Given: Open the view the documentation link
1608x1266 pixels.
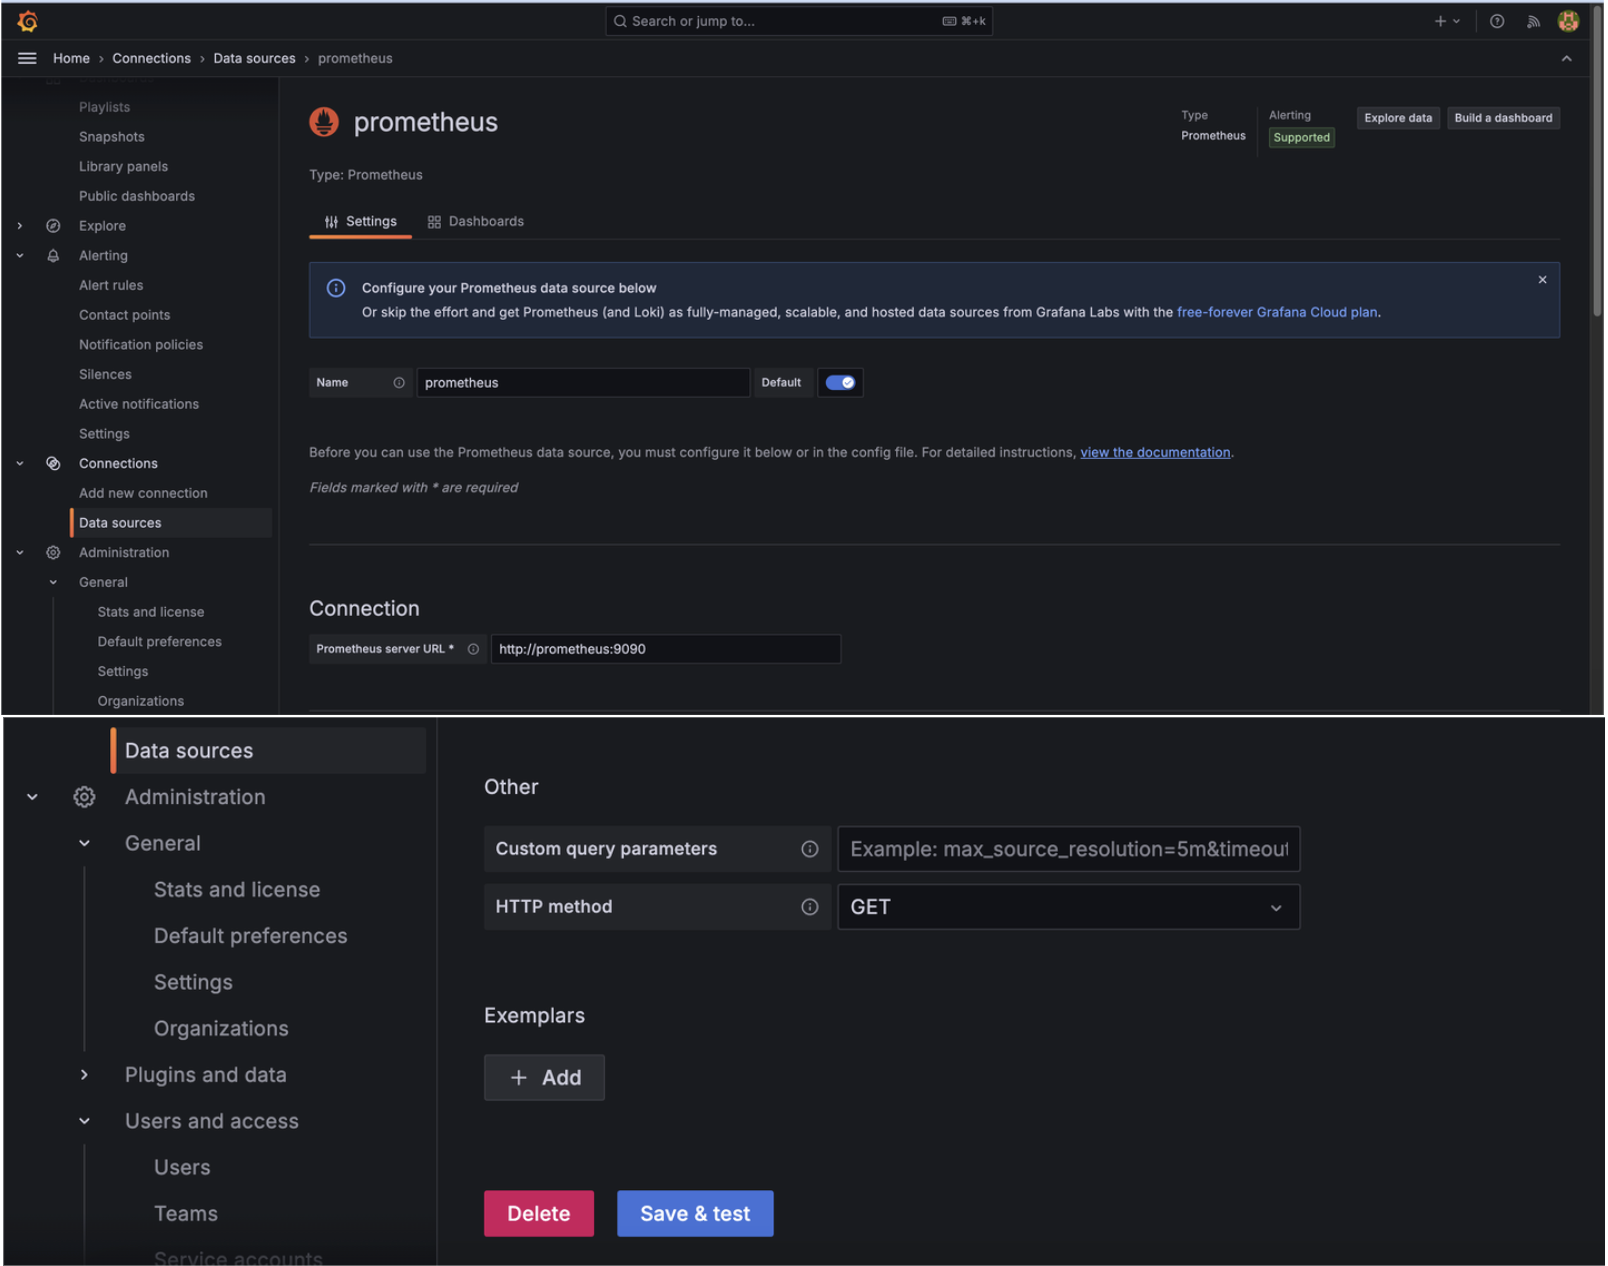Looking at the screenshot, I should point(1155,453).
